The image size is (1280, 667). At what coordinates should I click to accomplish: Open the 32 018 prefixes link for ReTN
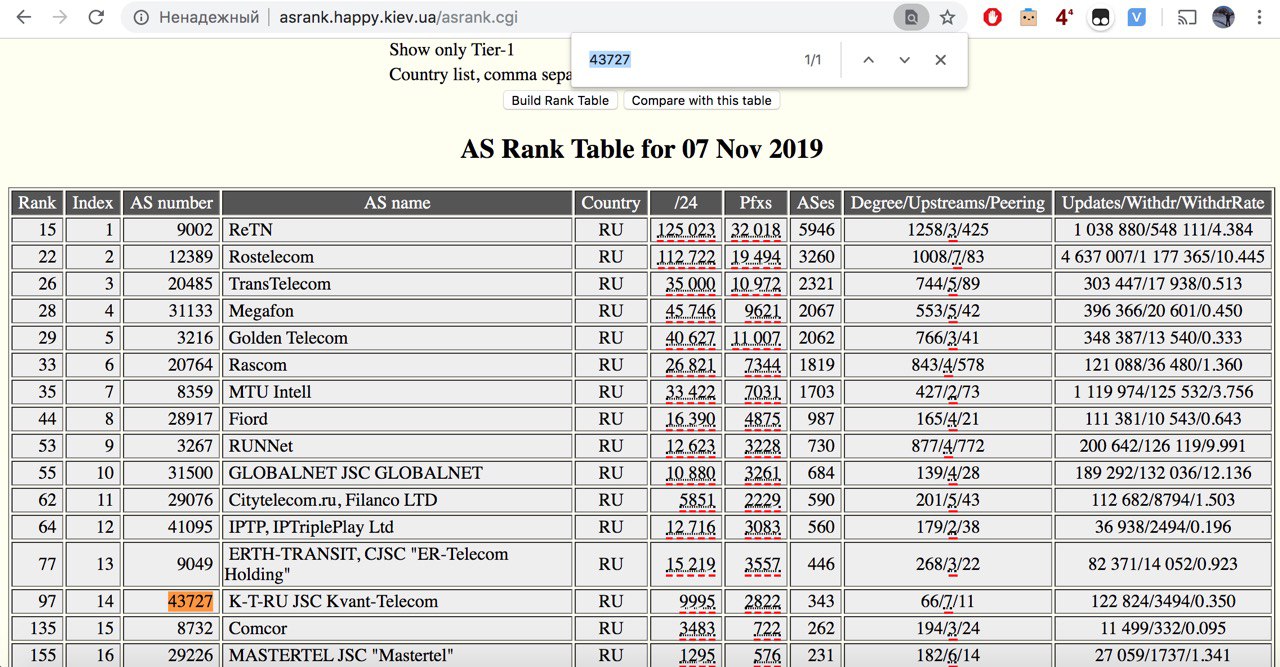pos(756,230)
